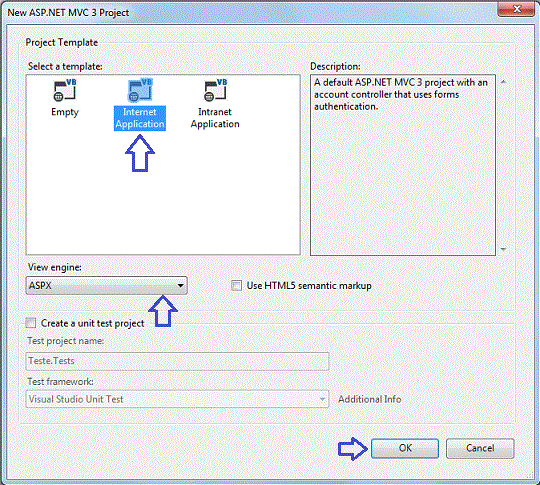This screenshot has width=540, height=485.
Task: Select the Intranet Application template icon
Action: (x=215, y=90)
